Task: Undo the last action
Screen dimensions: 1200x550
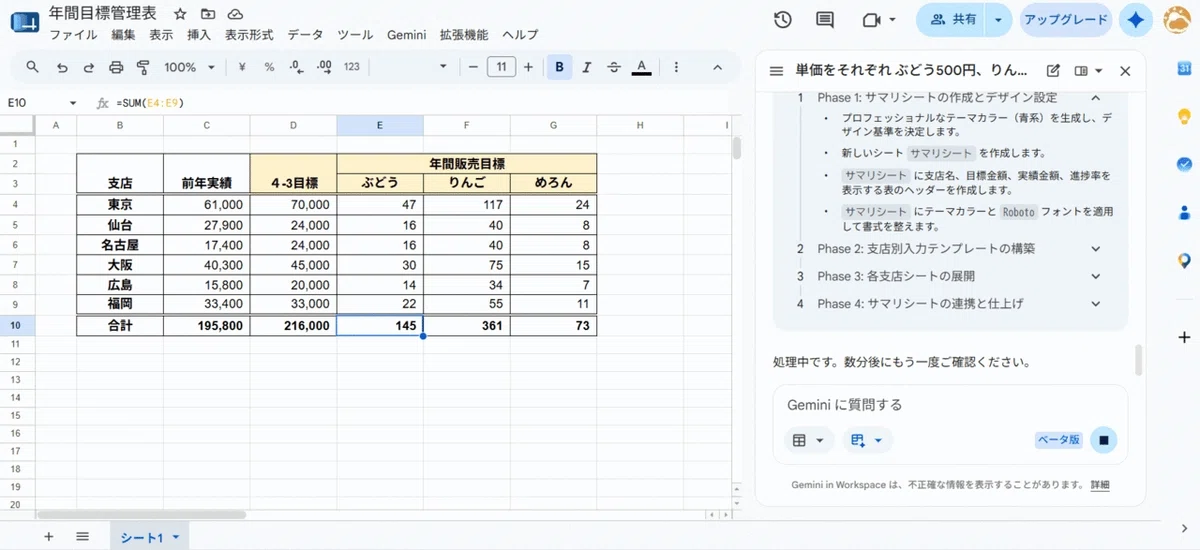Action: tap(62, 67)
